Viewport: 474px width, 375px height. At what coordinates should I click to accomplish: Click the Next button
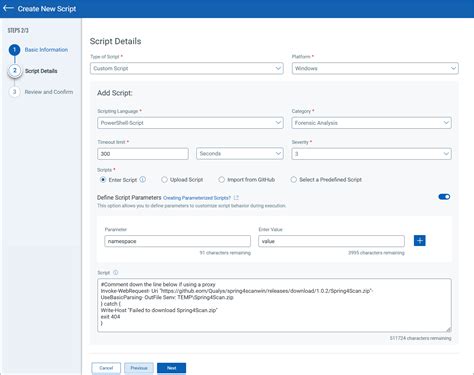click(171, 368)
